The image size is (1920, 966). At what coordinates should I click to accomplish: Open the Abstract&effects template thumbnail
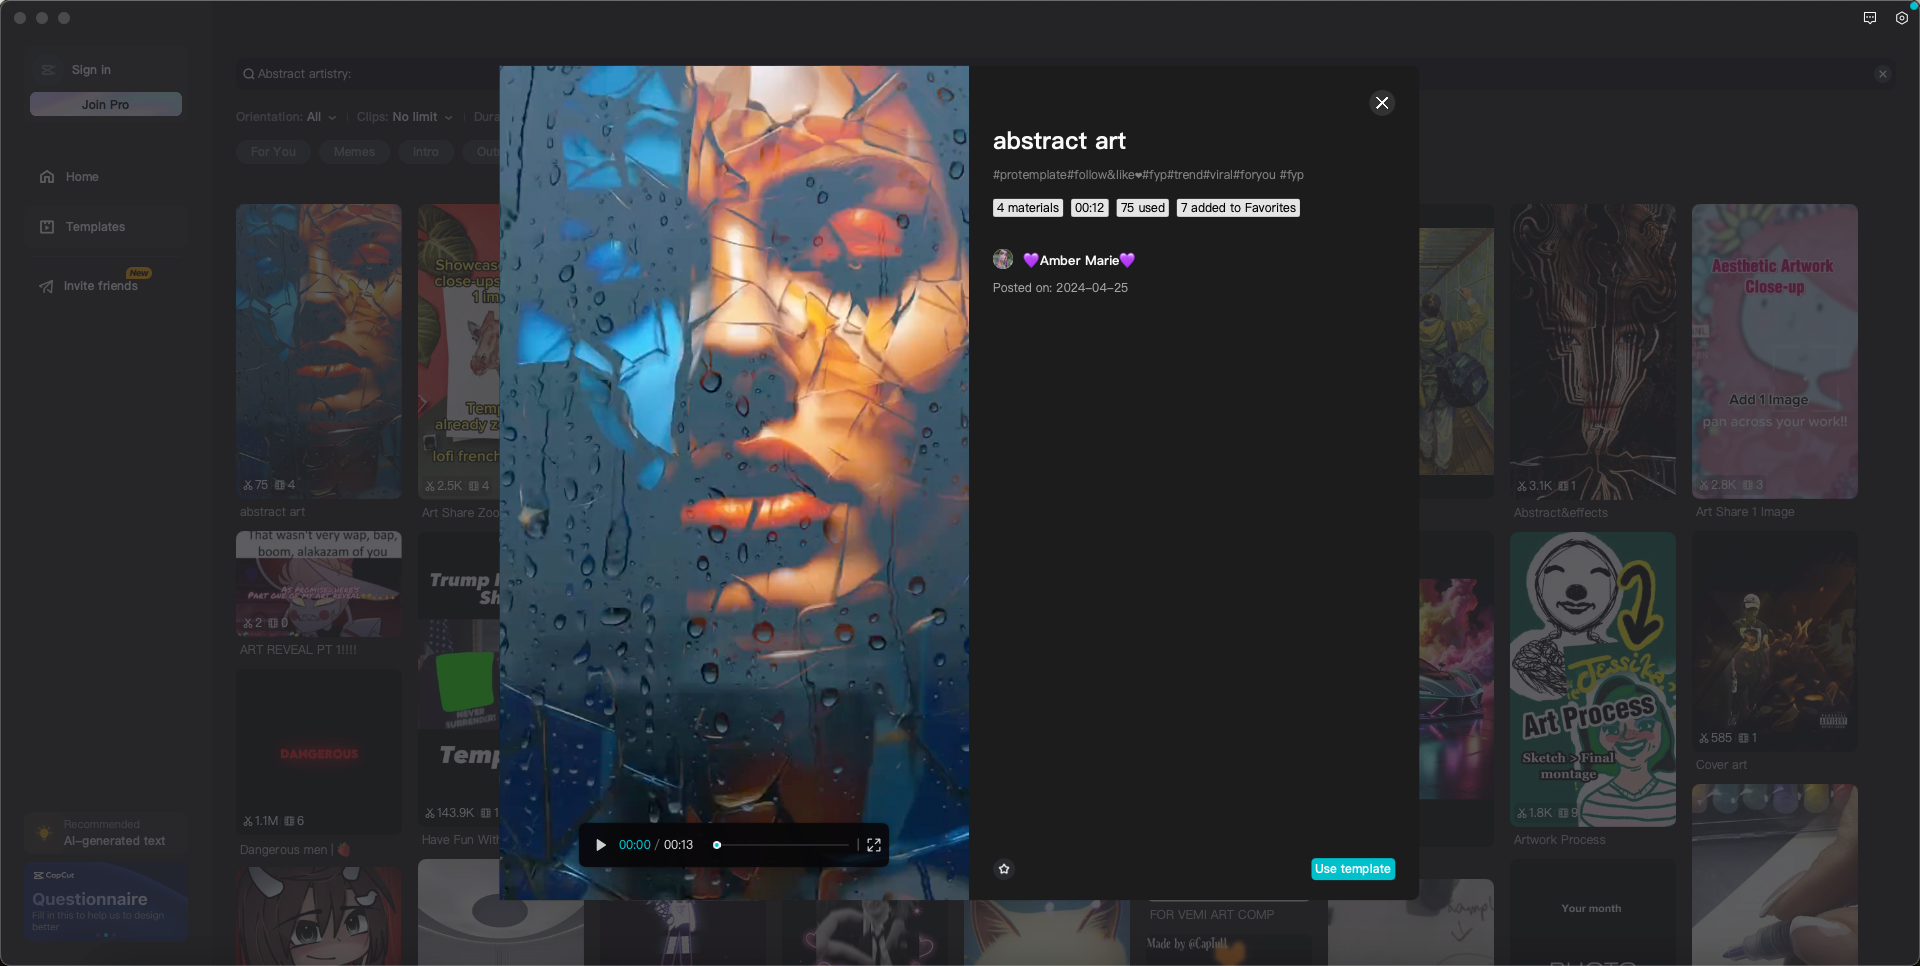pos(1593,351)
